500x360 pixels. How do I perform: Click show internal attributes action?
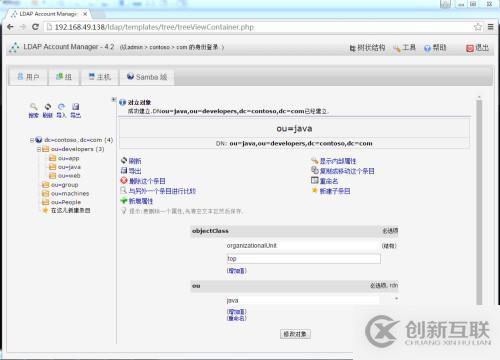pyautogui.click(x=334, y=161)
